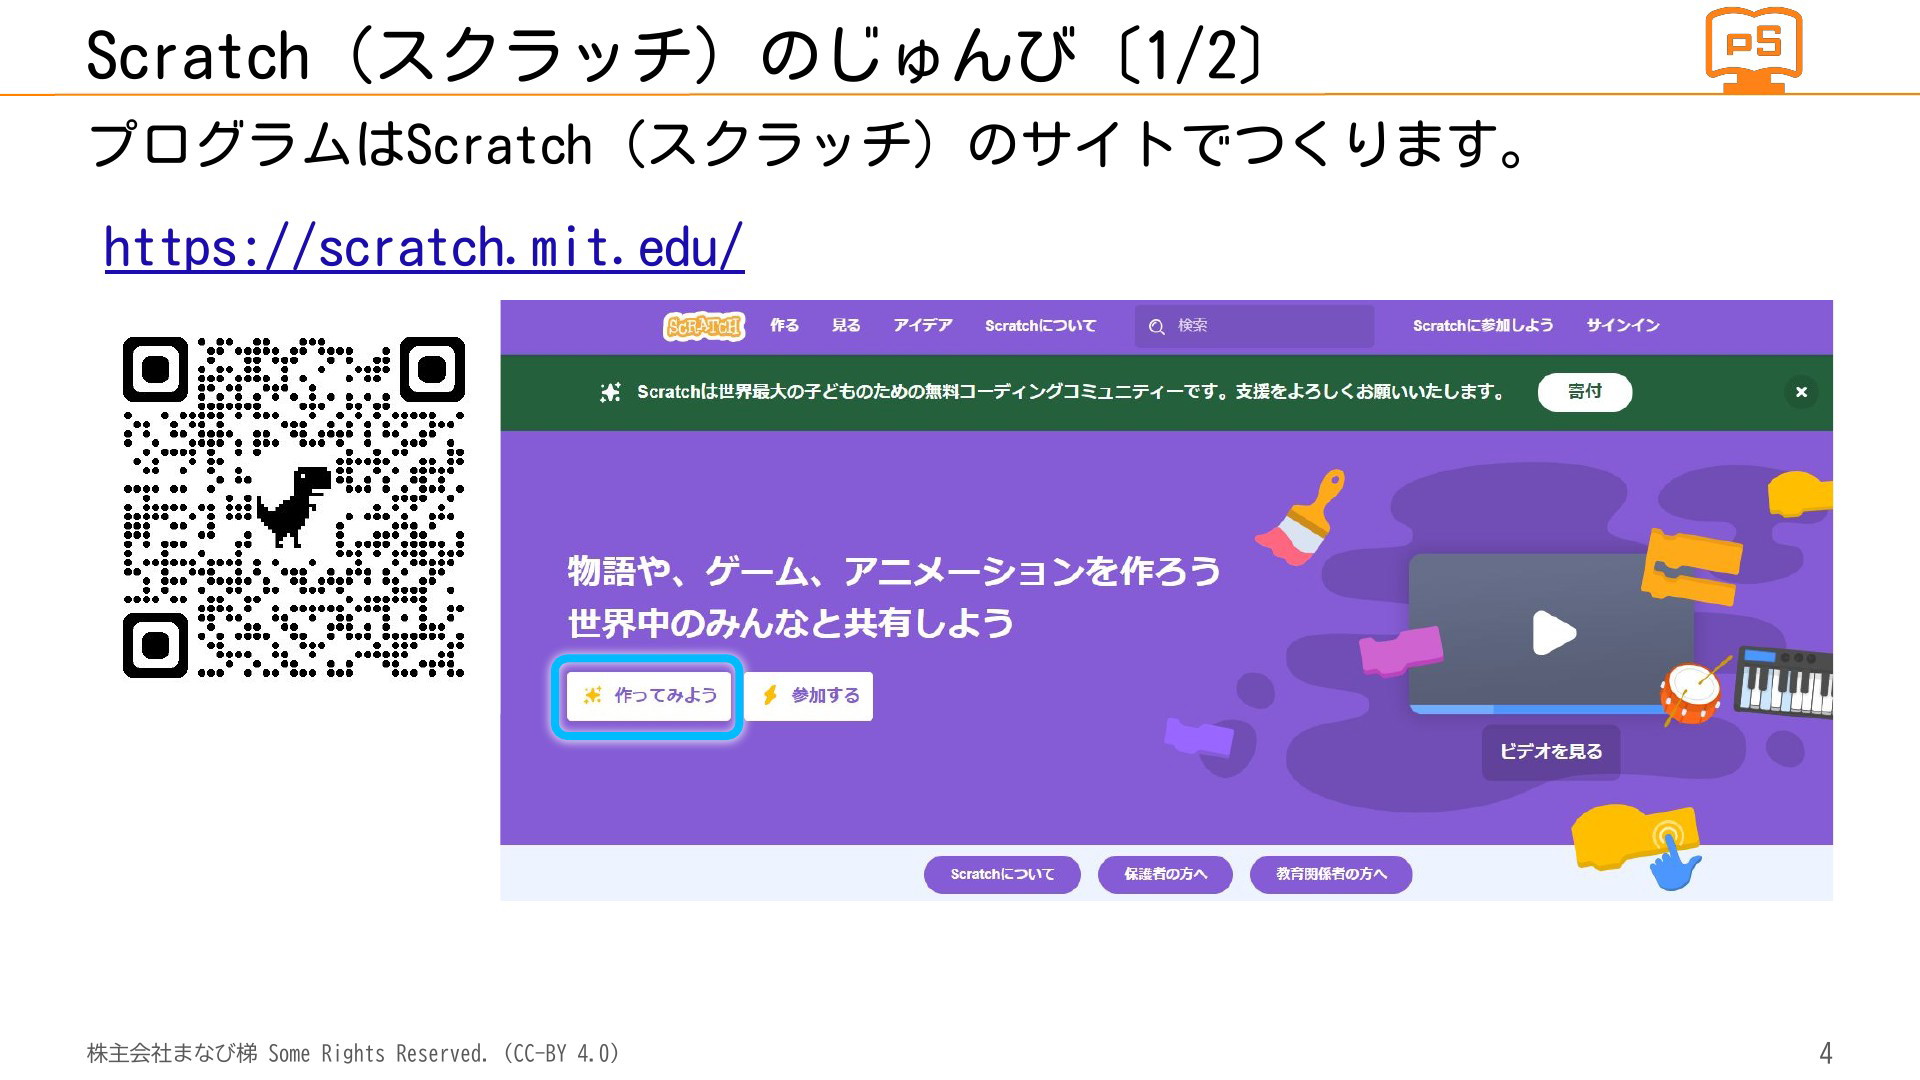Open the 作る menu item
The image size is (1920, 1080).
tap(784, 326)
